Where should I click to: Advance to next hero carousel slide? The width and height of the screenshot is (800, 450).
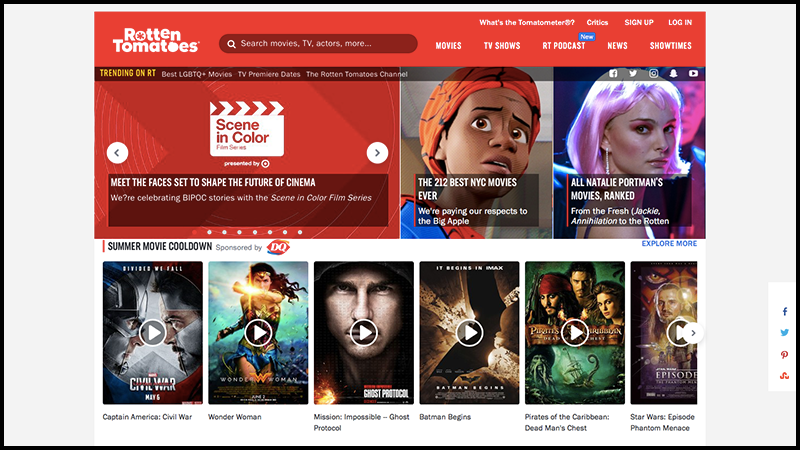click(377, 153)
